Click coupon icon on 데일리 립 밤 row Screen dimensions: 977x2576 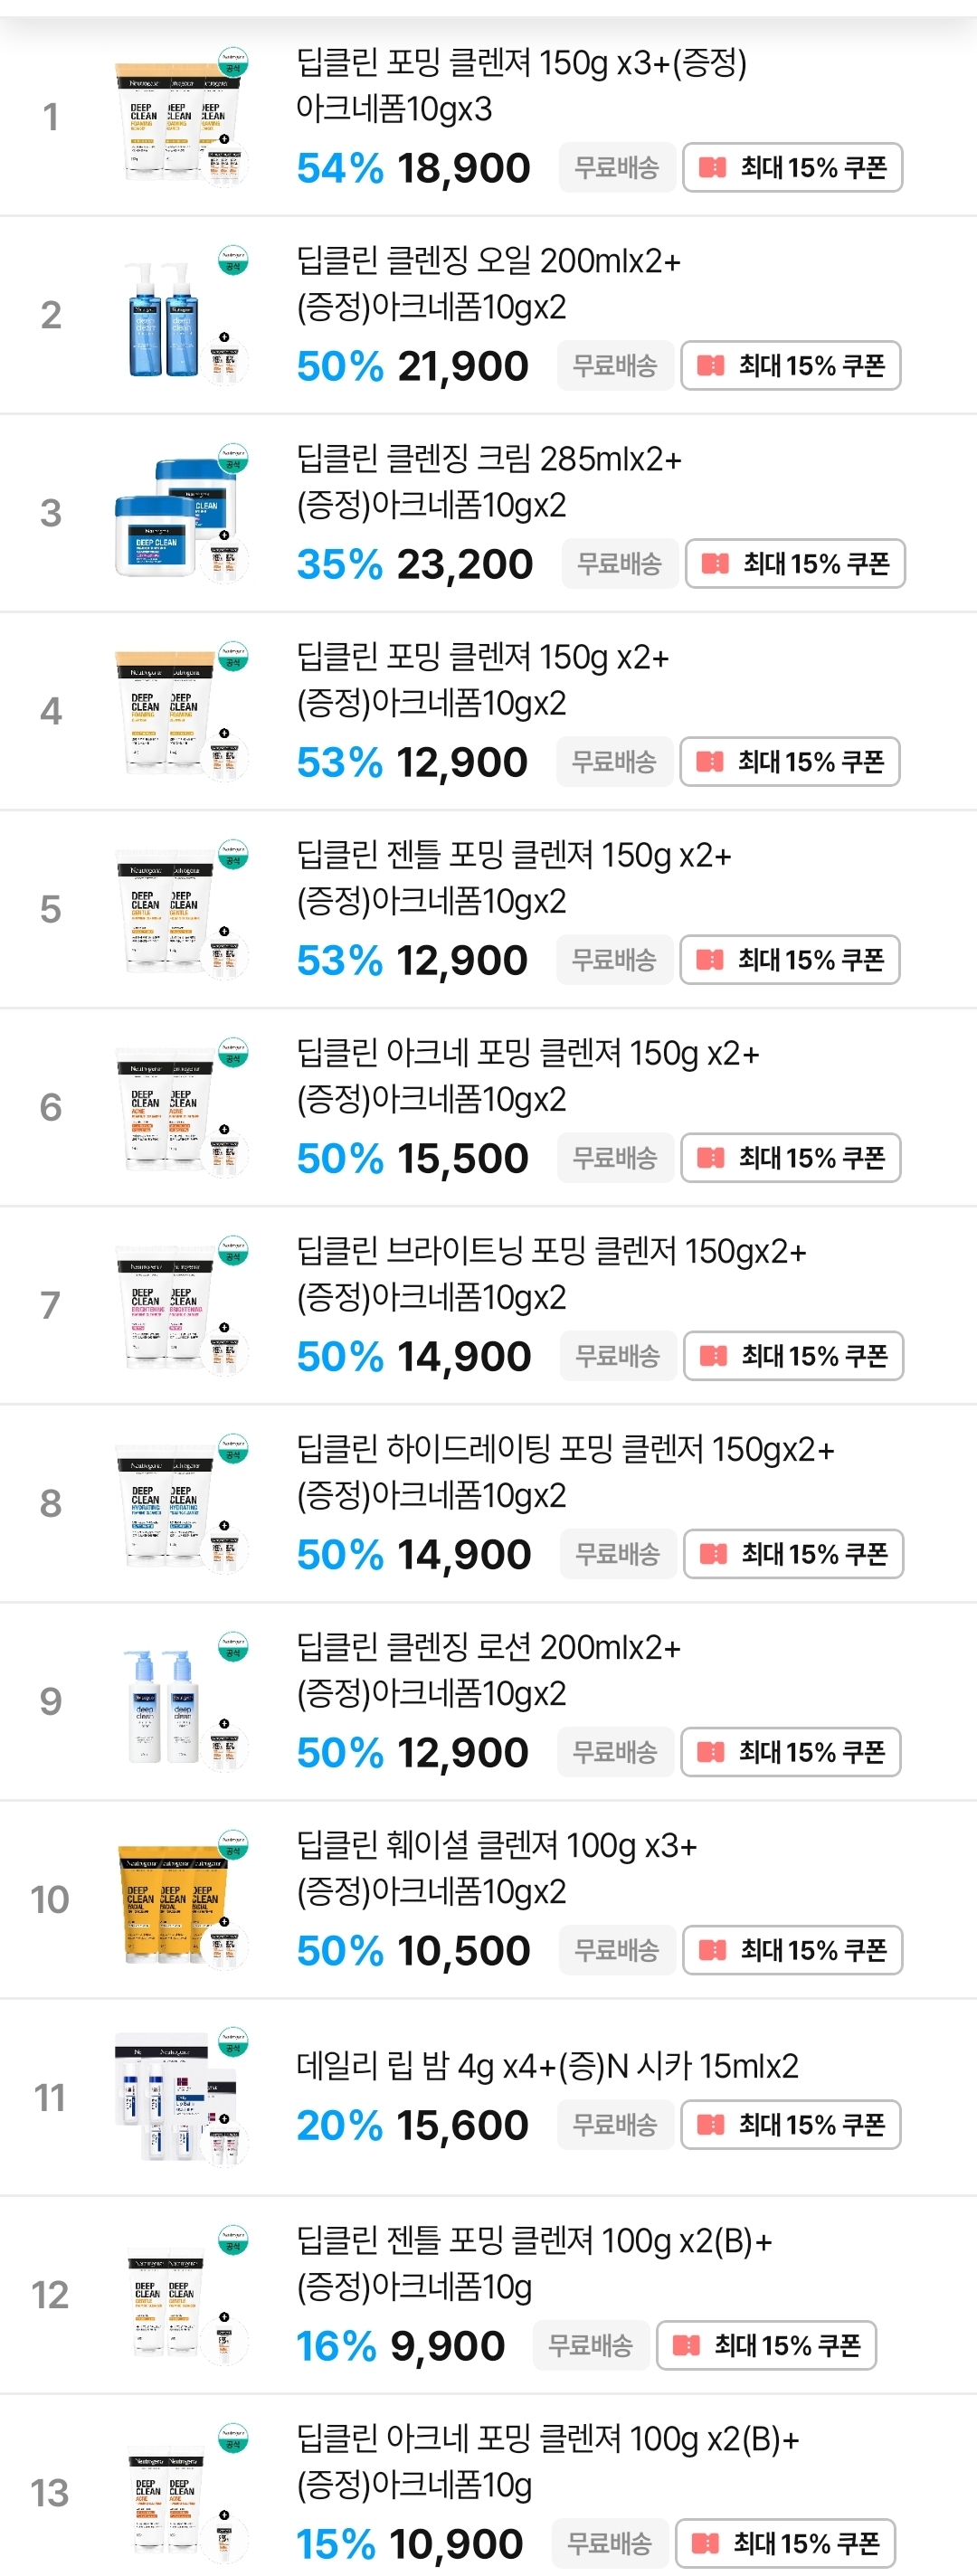pyautogui.click(x=710, y=2124)
